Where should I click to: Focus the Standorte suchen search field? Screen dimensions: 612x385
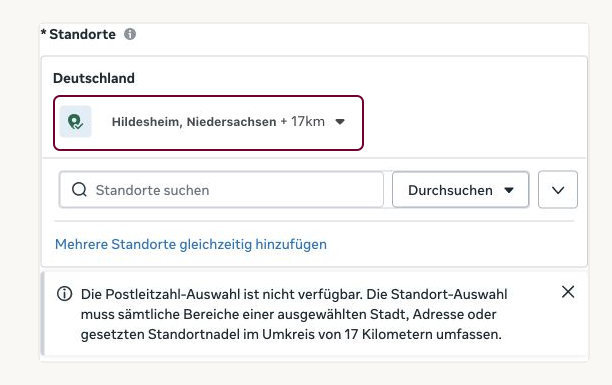pos(221,190)
